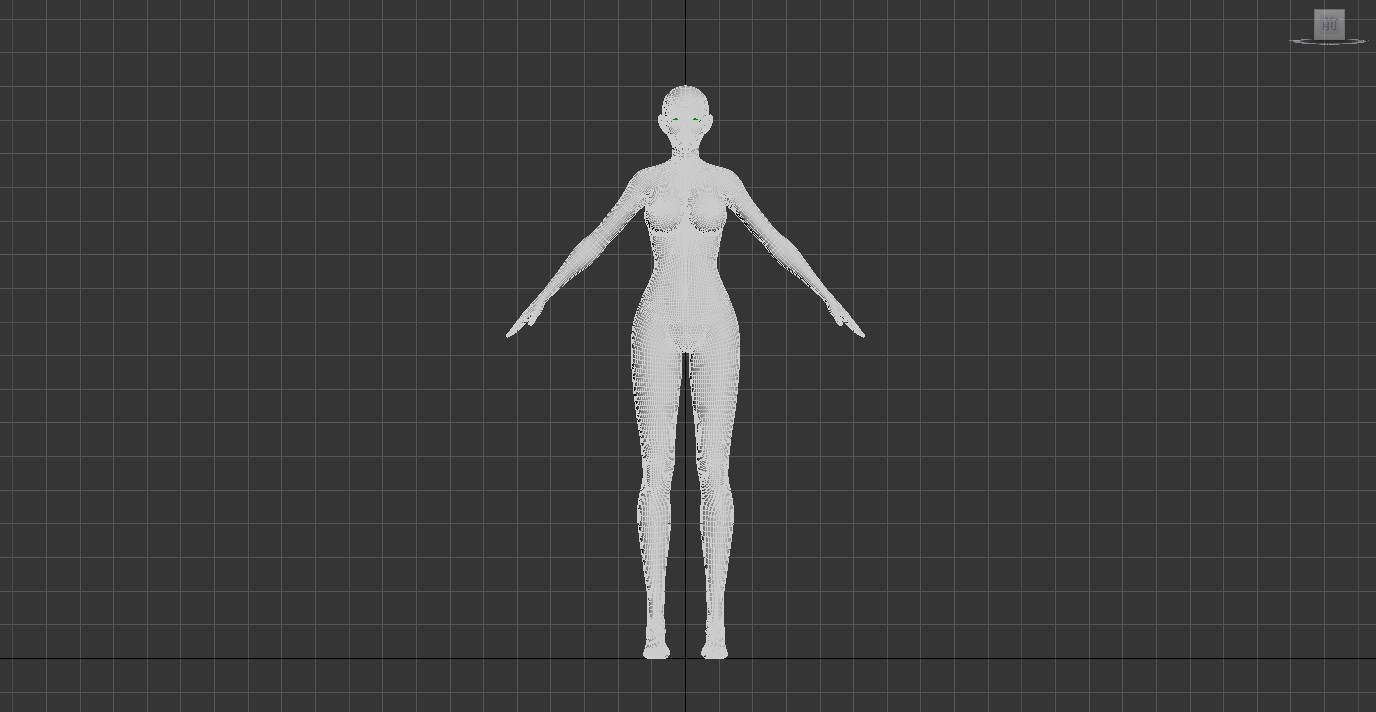Screen dimensions: 1376x712
Task: Click the origin where black axis lines cross
Action: click(685, 658)
